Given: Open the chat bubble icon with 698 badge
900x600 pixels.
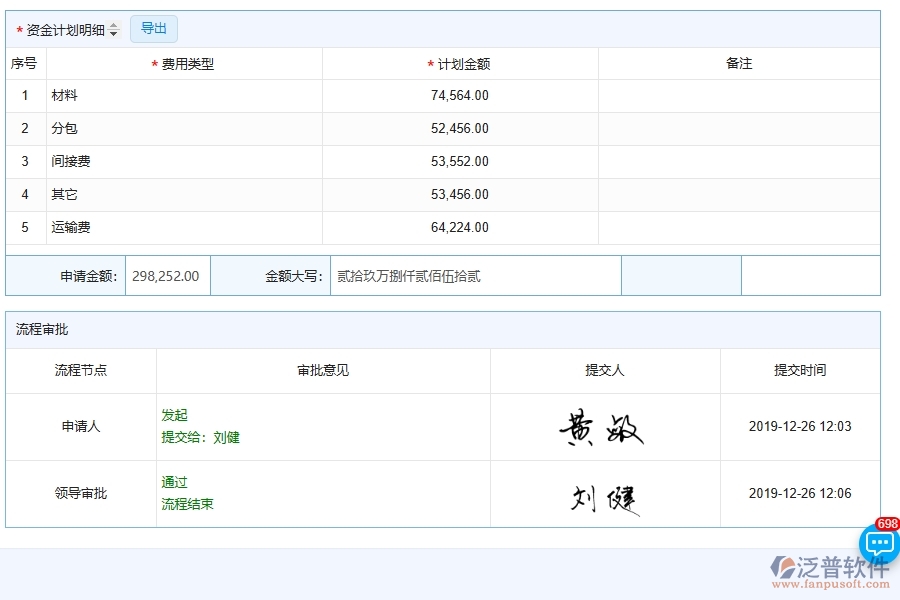Looking at the screenshot, I should click(878, 543).
